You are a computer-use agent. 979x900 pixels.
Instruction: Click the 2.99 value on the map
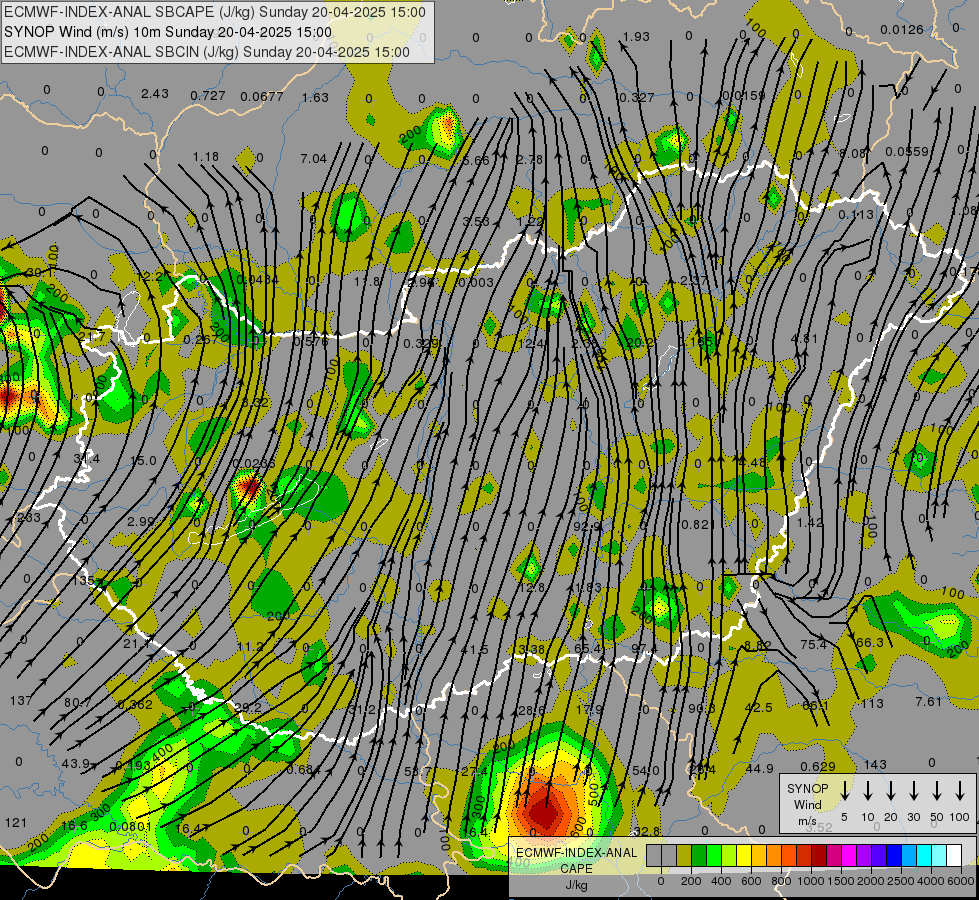[x=140, y=521]
